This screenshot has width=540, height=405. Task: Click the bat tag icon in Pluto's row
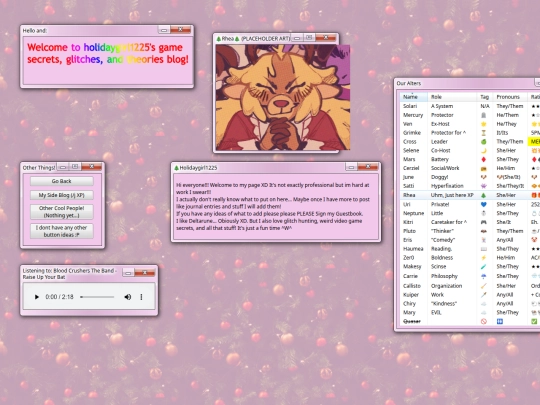484,231
